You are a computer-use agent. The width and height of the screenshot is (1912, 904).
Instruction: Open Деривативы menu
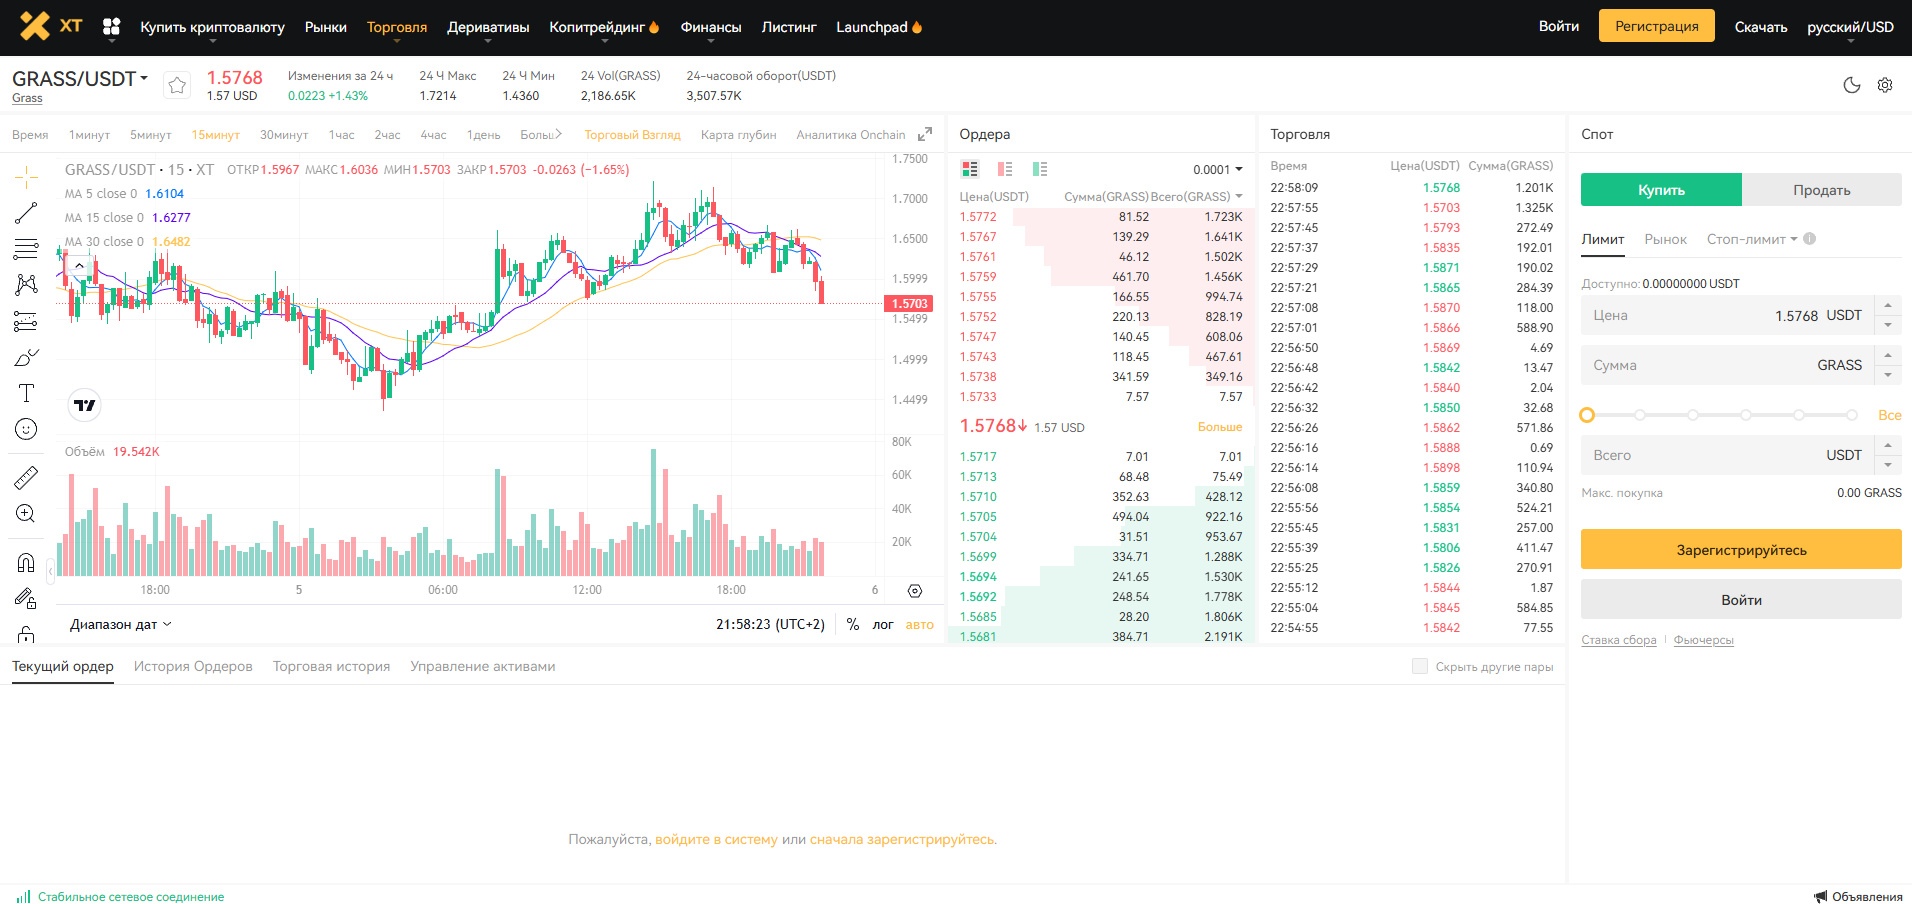tap(488, 27)
